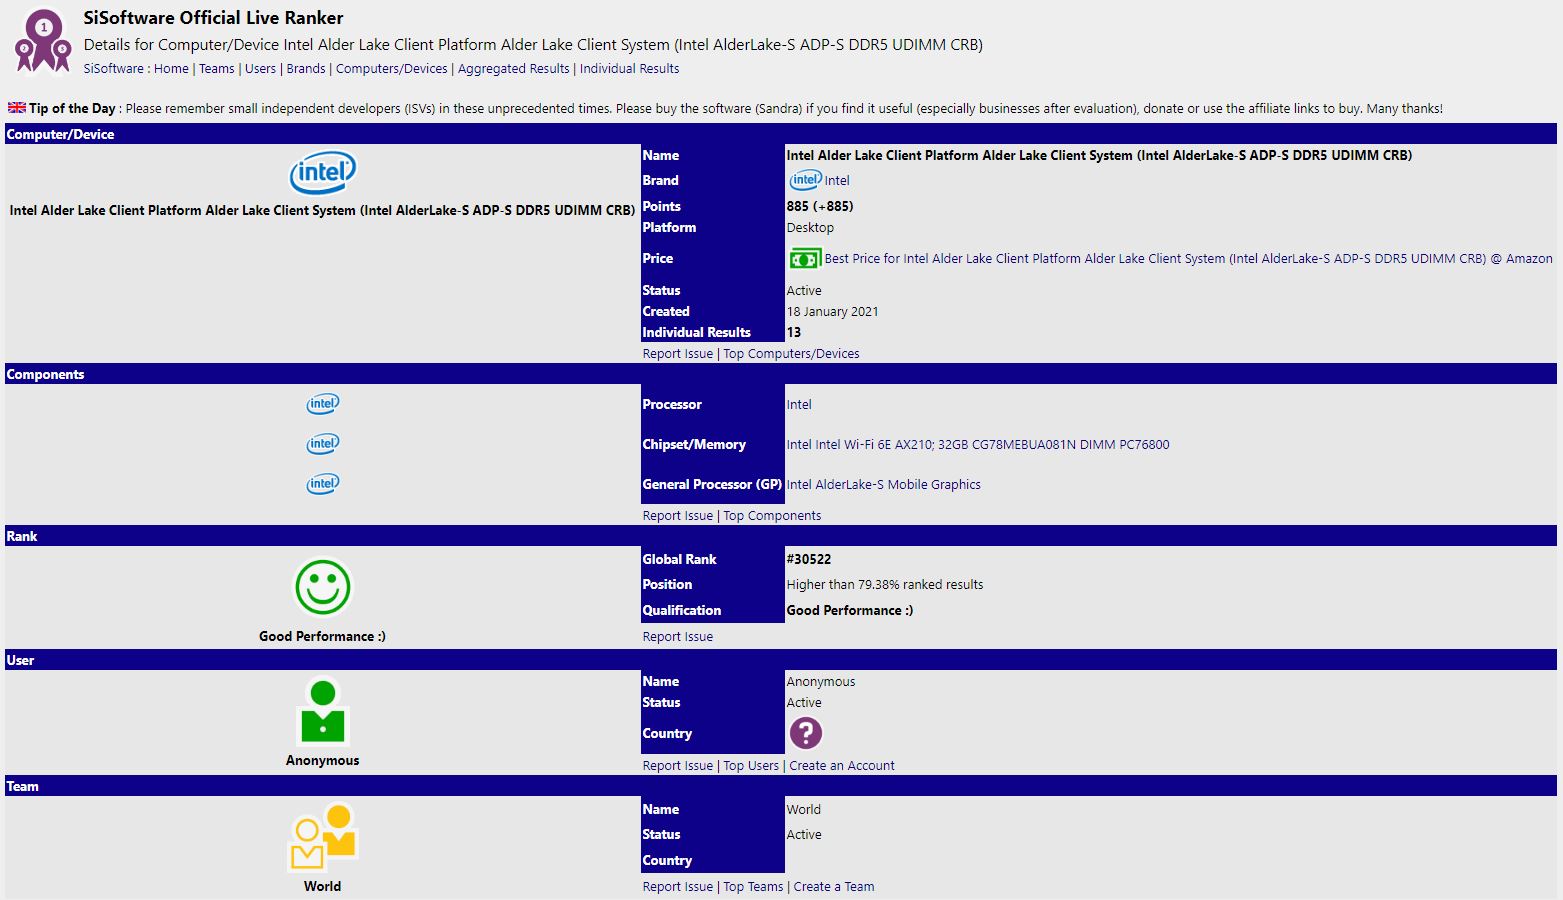Click the small Intel logo beside Brand

click(x=804, y=180)
